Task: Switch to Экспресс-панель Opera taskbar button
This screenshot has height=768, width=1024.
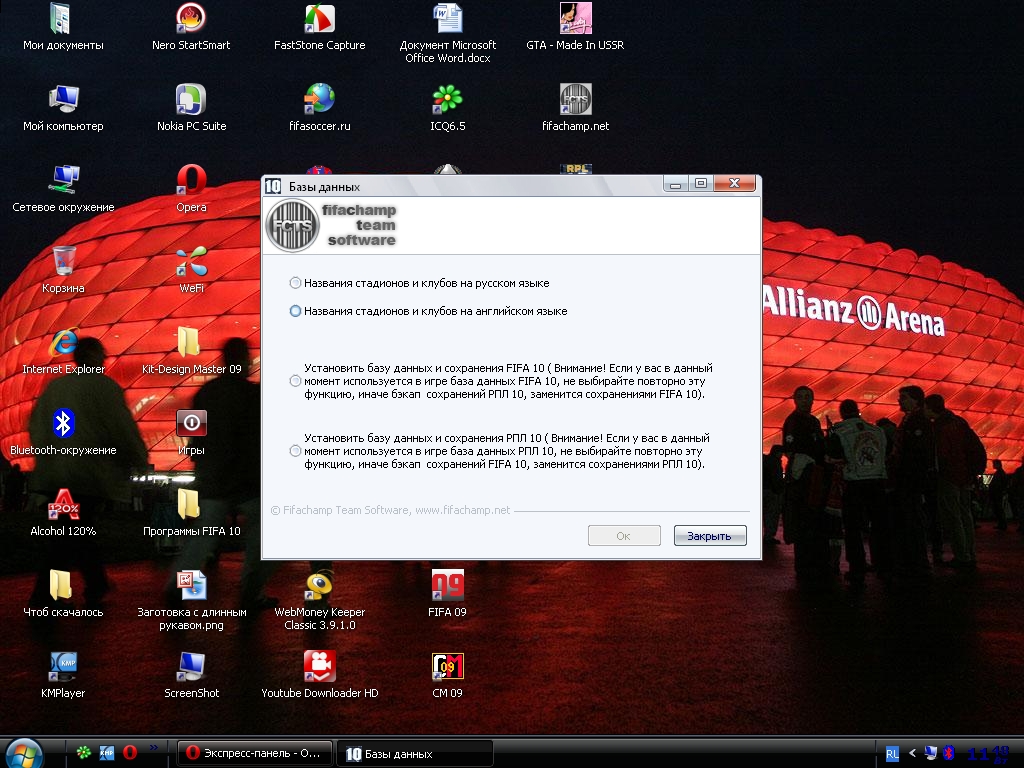Action: tap(255, 753)
